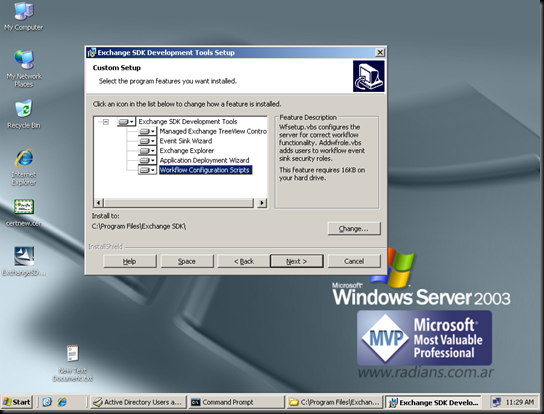Image resolution: width=544 pixels, height=414 pixels.
Task: Switch to Active Directory Users taskbar window
Action: click(x=138, y=402)
